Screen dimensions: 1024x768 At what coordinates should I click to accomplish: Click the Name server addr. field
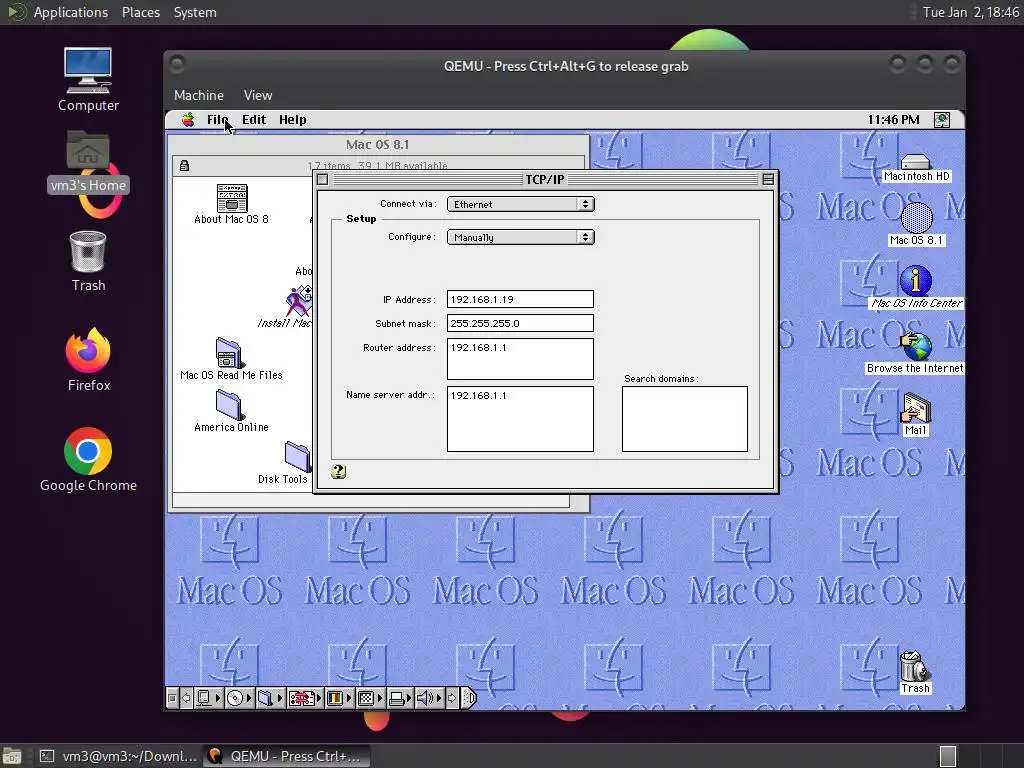point(520,419)
